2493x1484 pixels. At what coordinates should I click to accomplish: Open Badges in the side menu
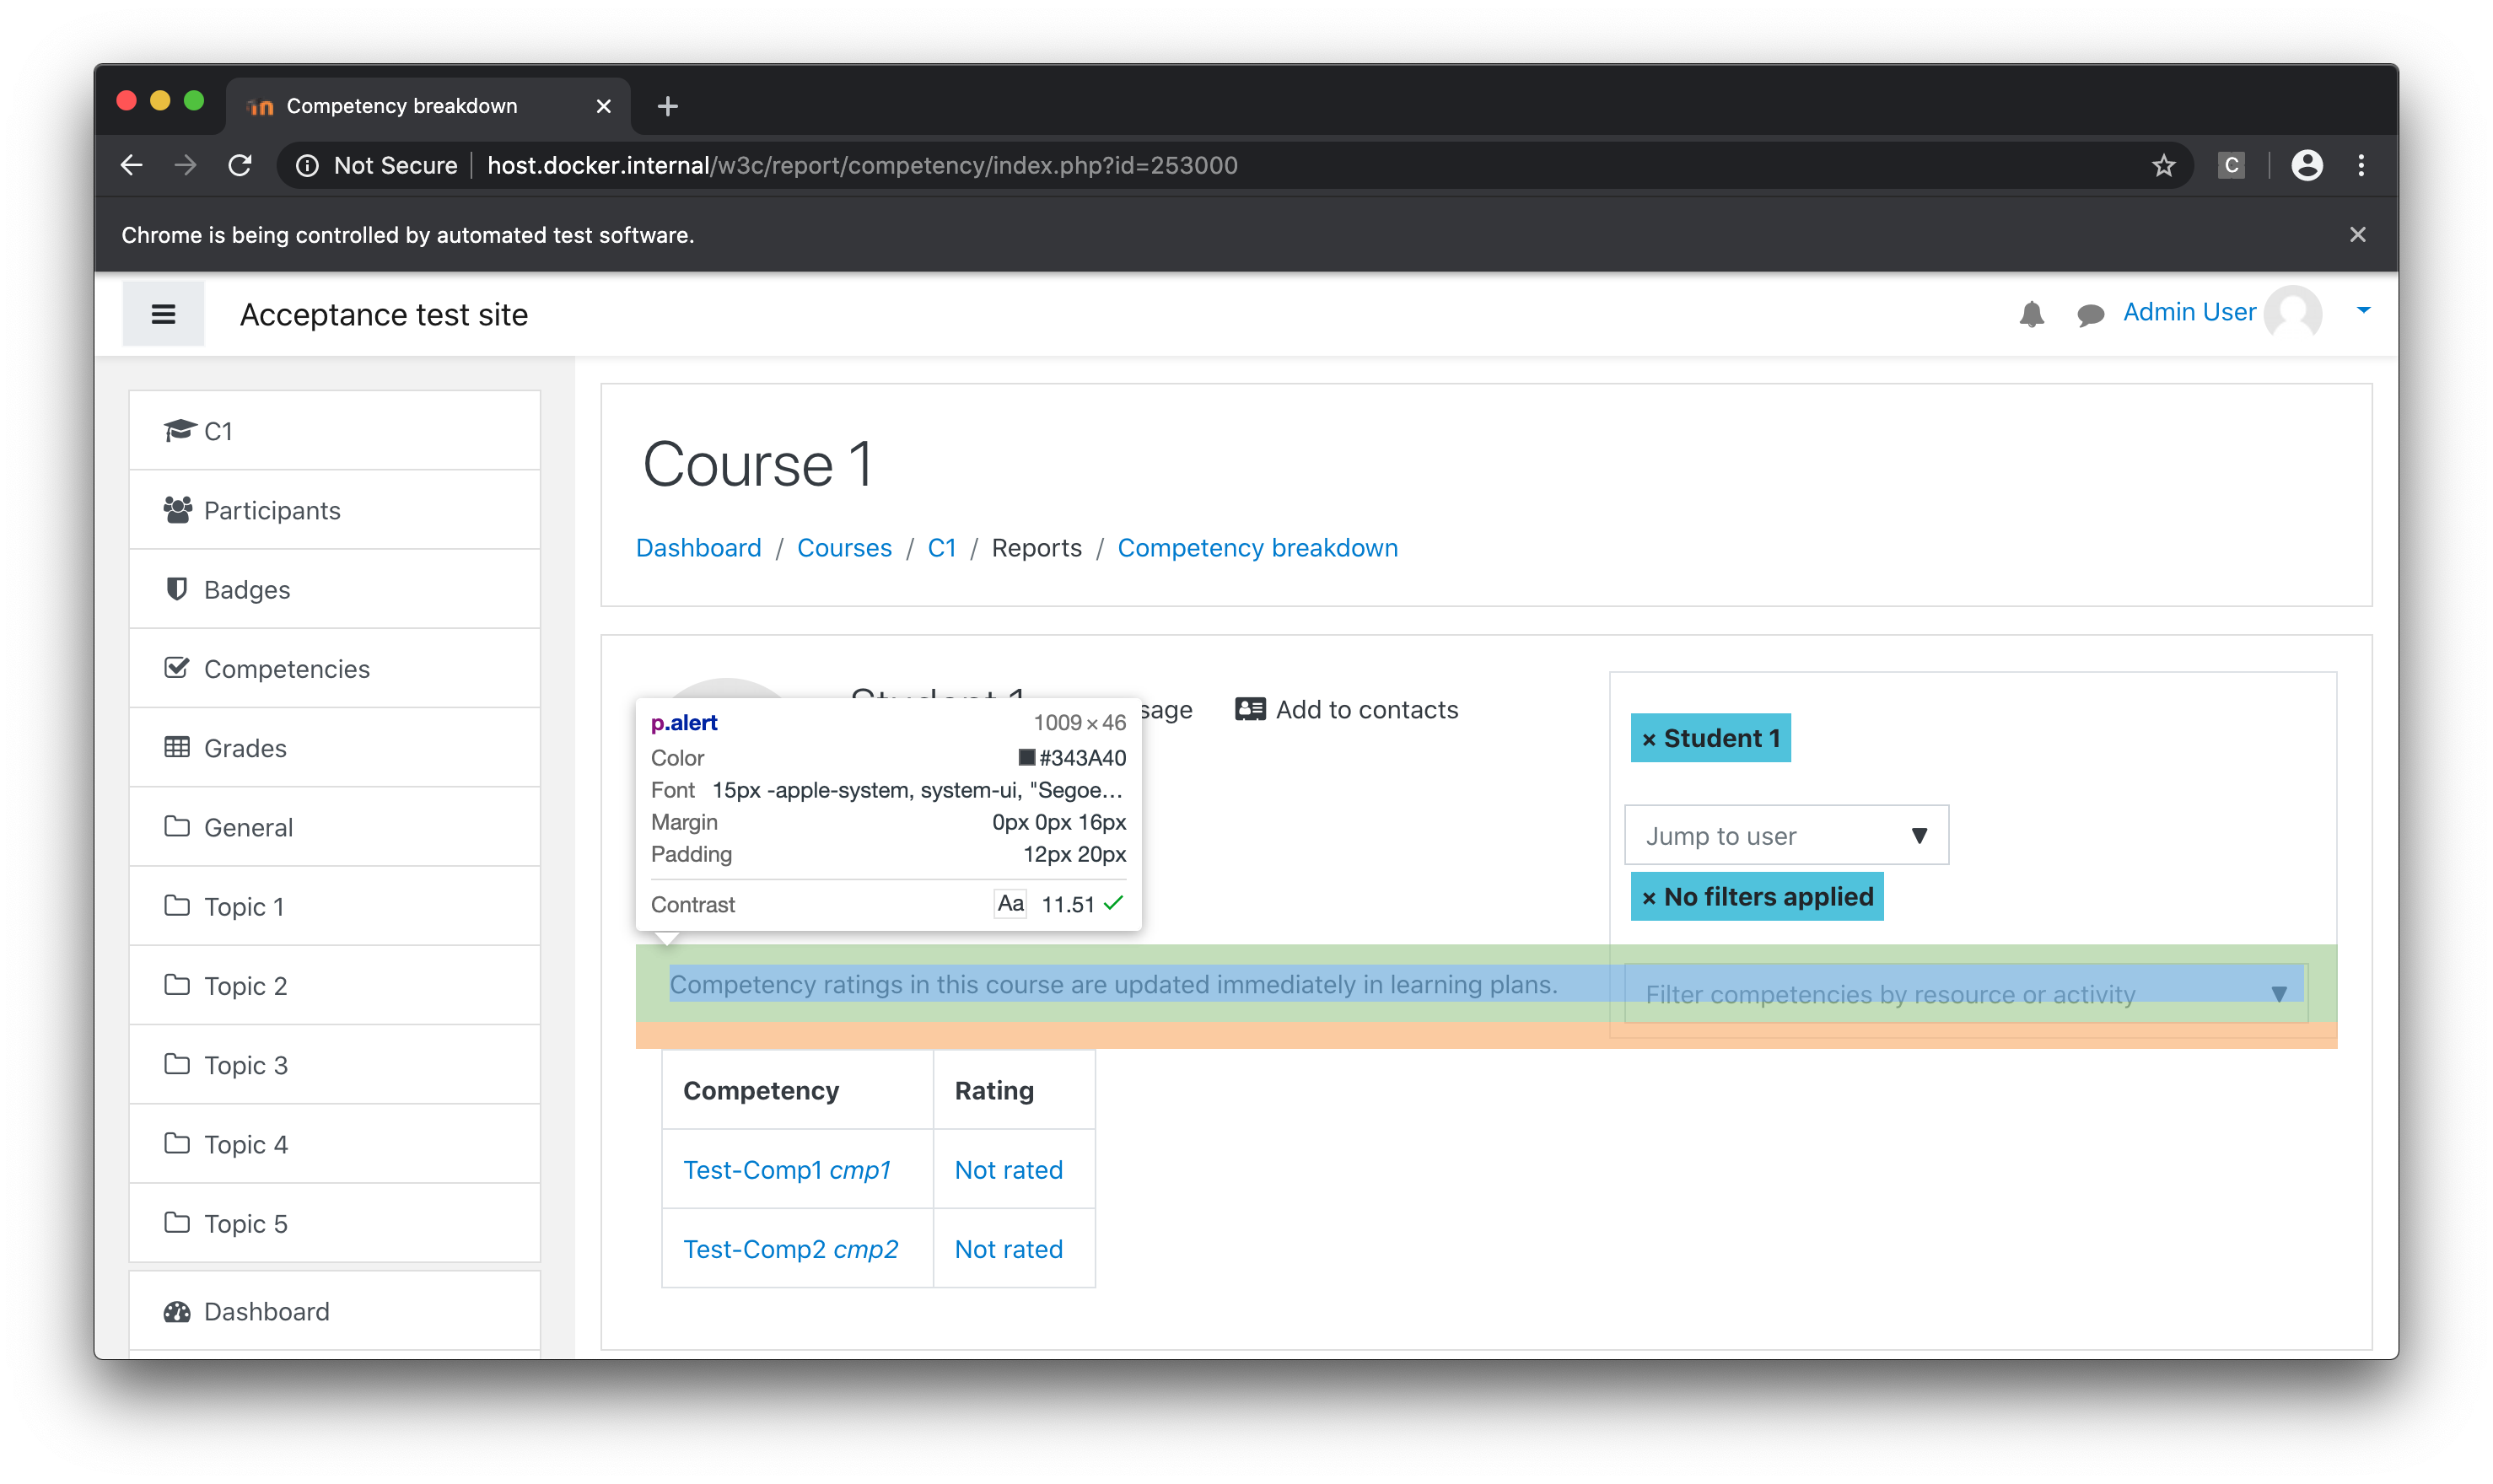tap(335, 589)
